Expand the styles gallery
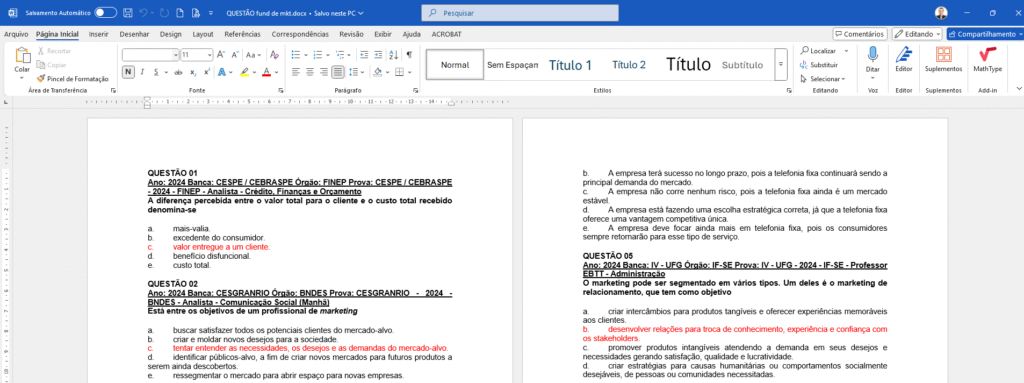The image size is (1024, 383). tap(780, 65)
